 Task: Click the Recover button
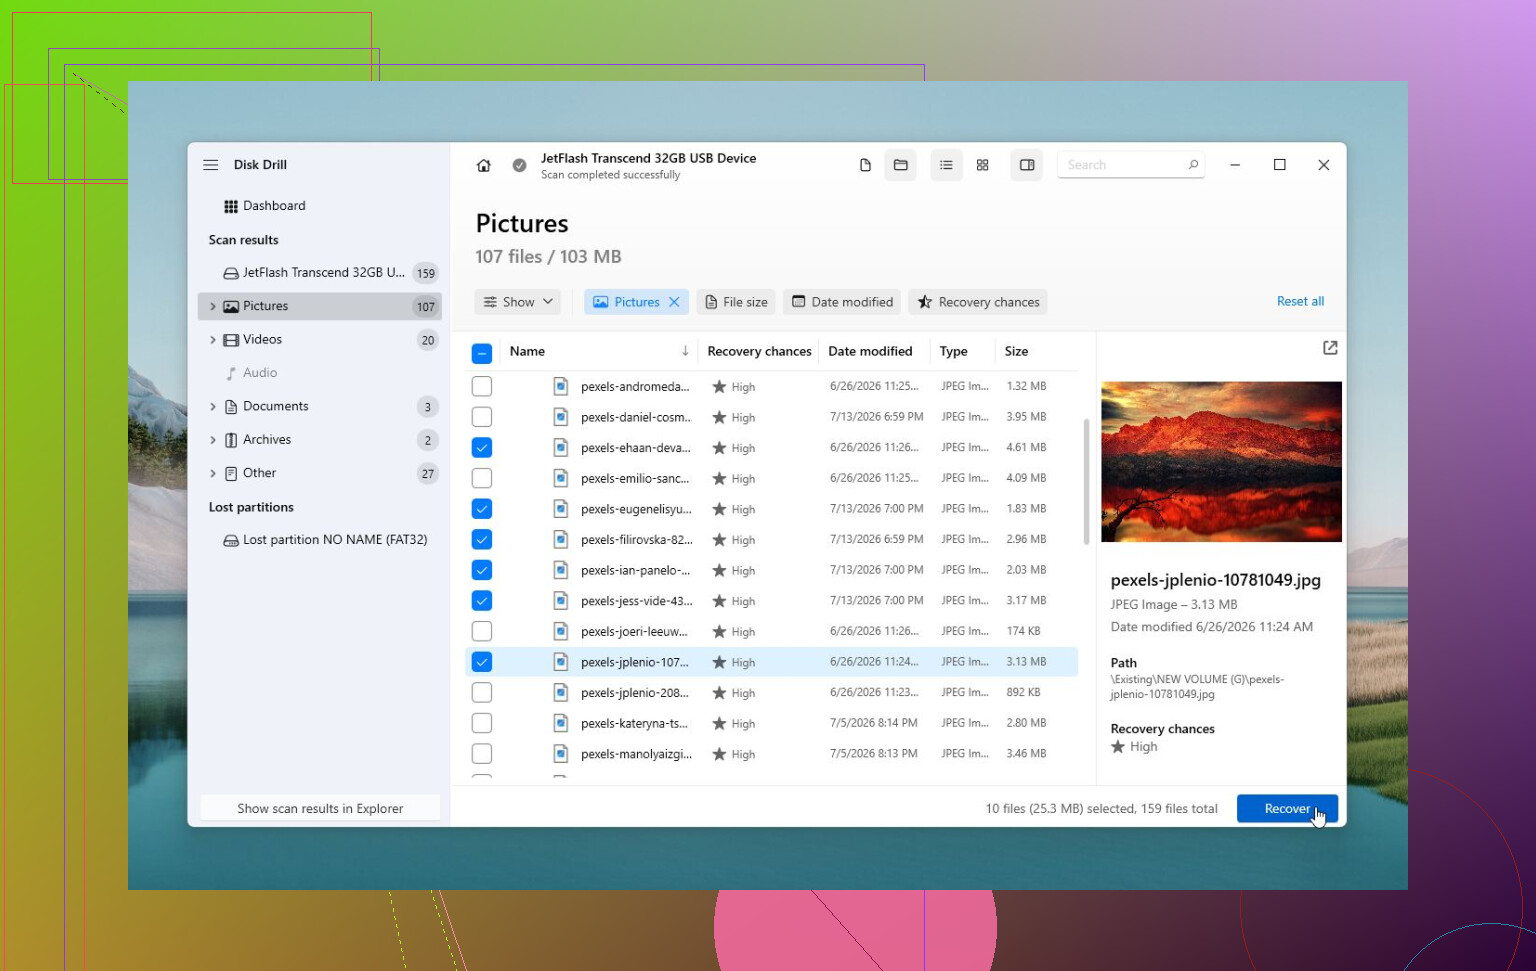(1287, 808)
